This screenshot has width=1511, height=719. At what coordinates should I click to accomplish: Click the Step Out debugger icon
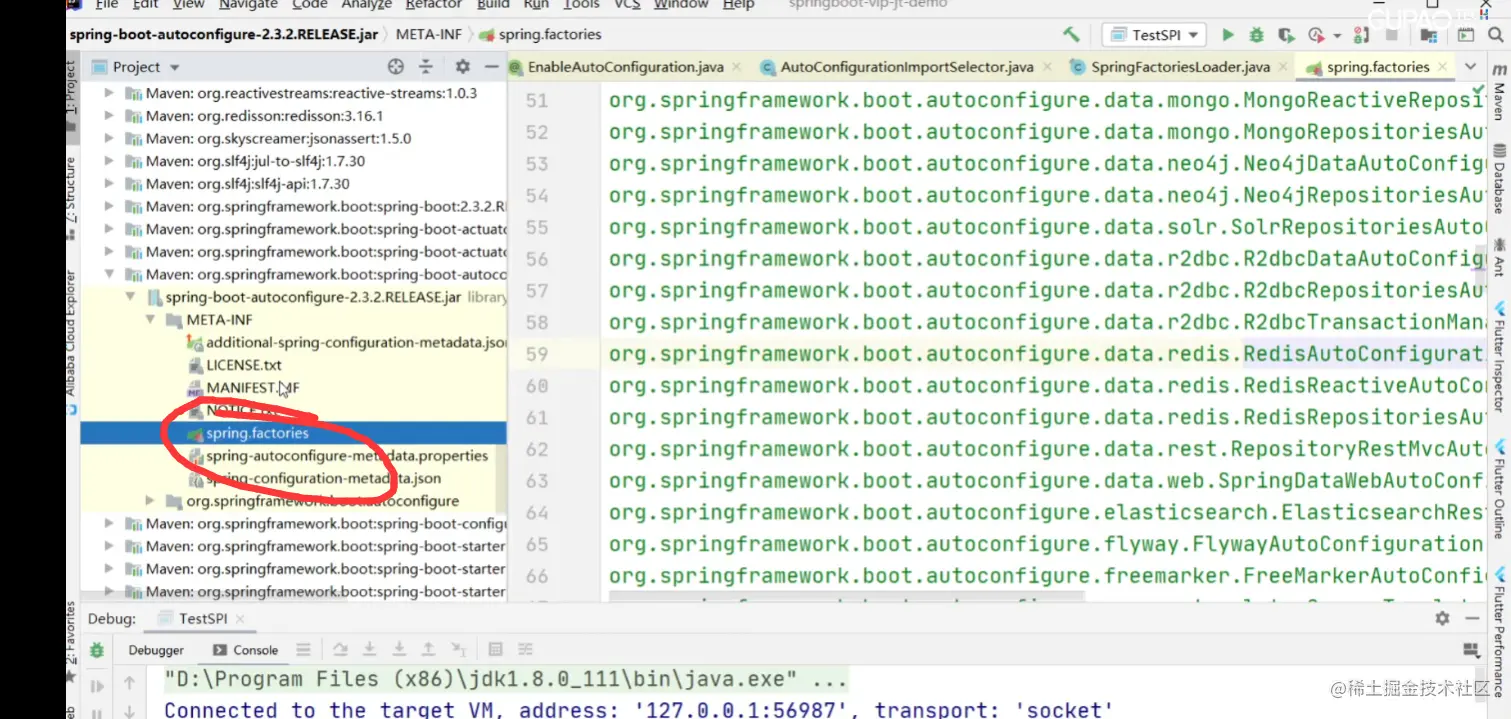pos(428,649)
